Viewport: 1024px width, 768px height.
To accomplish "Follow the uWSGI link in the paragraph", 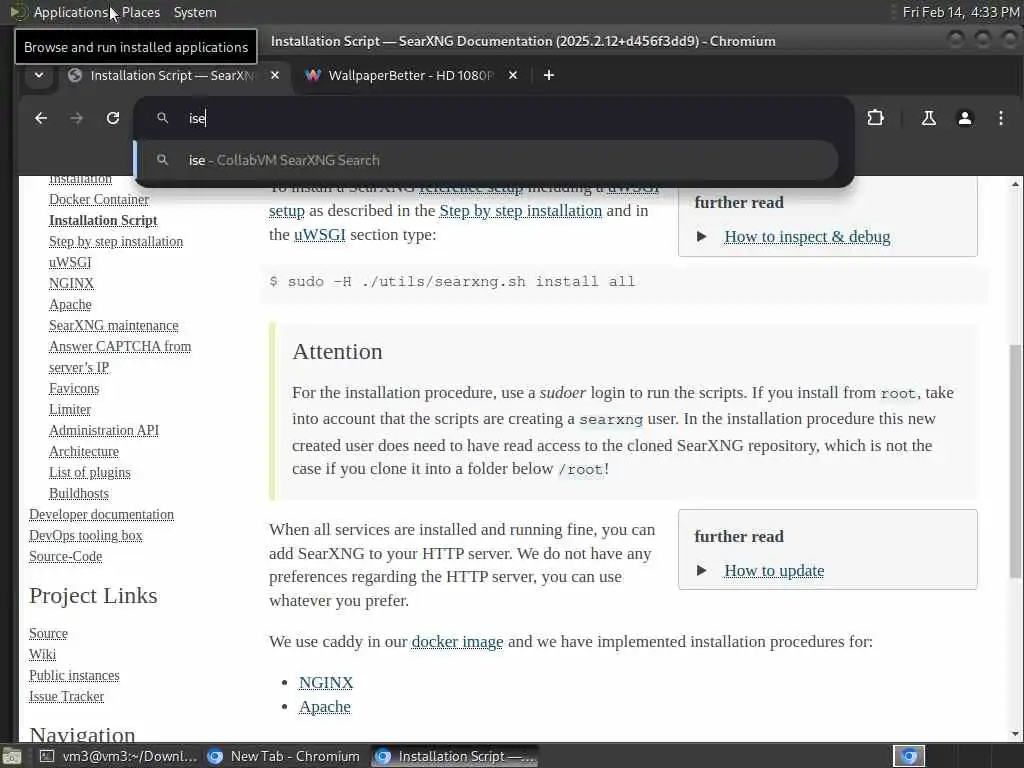I will tap(319, 234).
